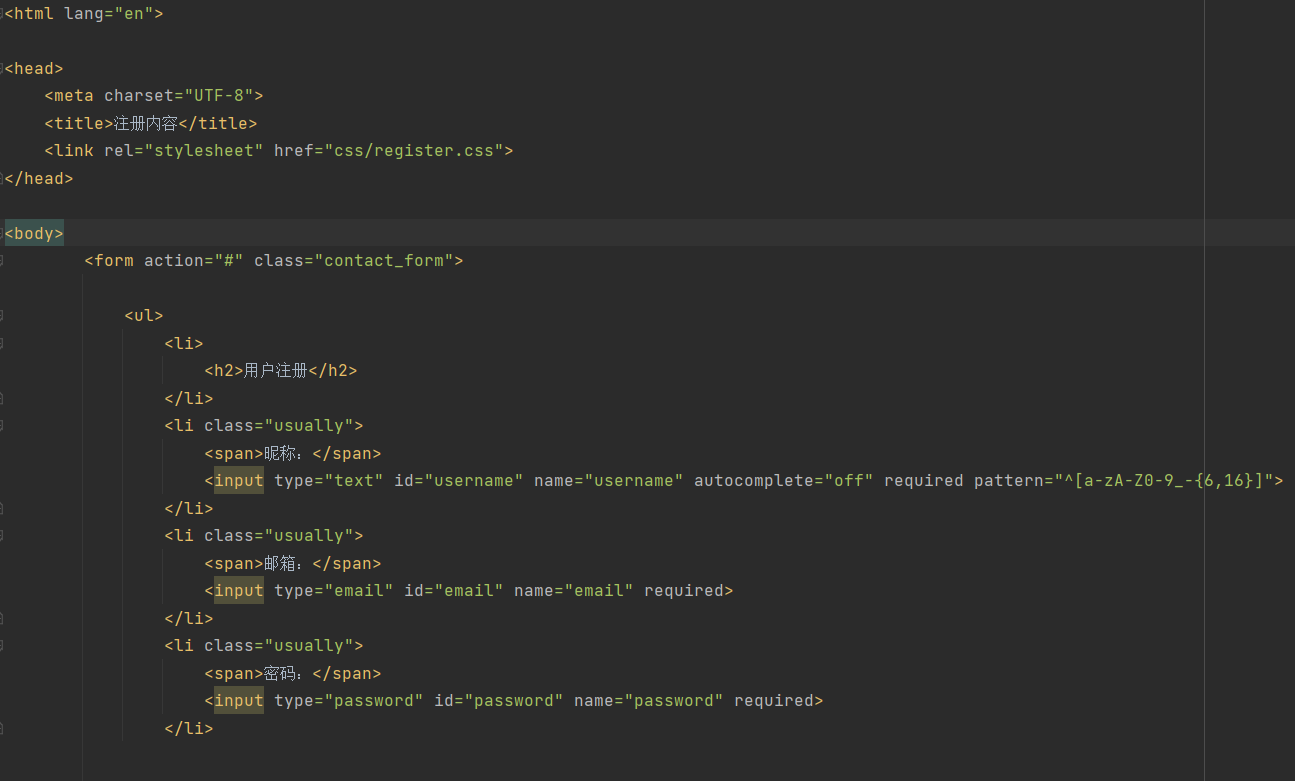Click the highlighted password input tag
Viewport: 1295px width, 781px height.
tap(239, 701)
